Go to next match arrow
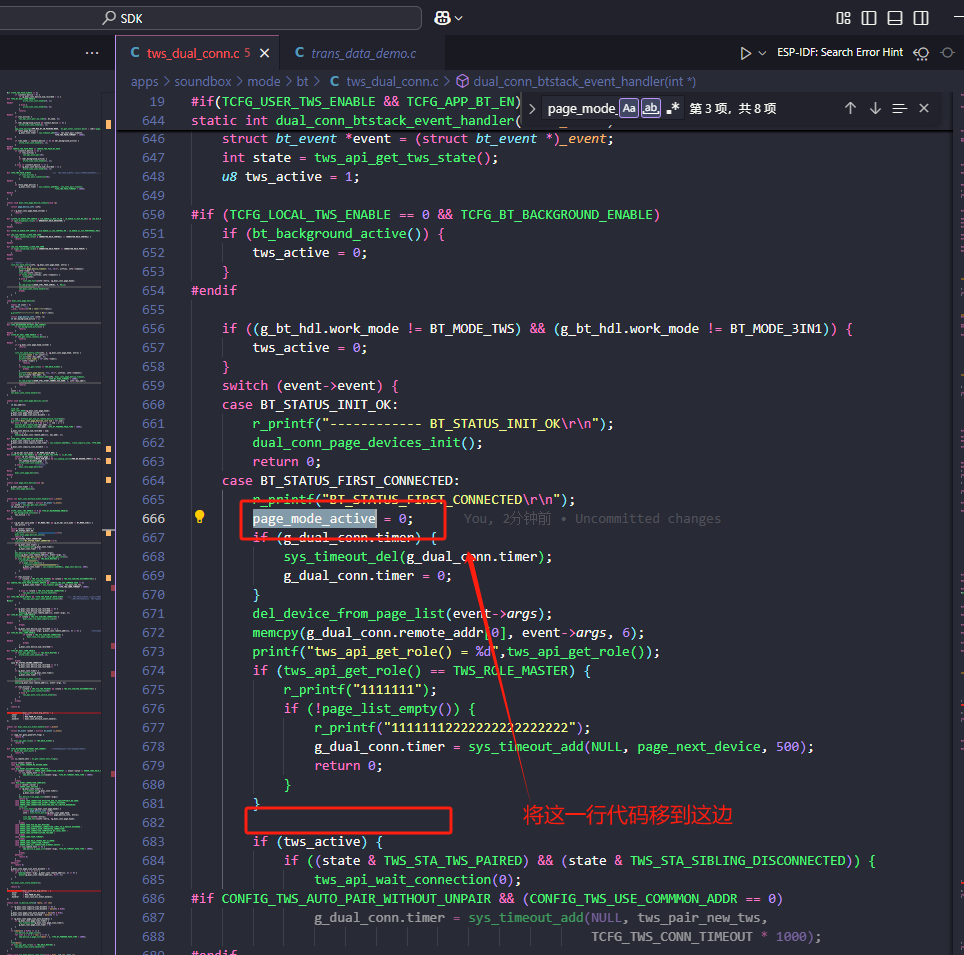 pos(875,108)
